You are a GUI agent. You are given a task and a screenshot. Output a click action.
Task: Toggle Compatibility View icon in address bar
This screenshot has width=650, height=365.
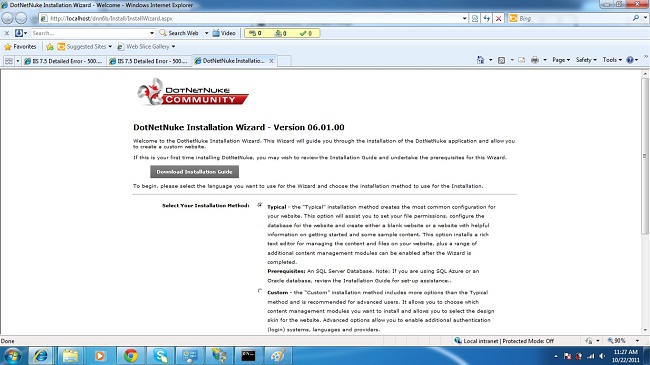(475, 18)
